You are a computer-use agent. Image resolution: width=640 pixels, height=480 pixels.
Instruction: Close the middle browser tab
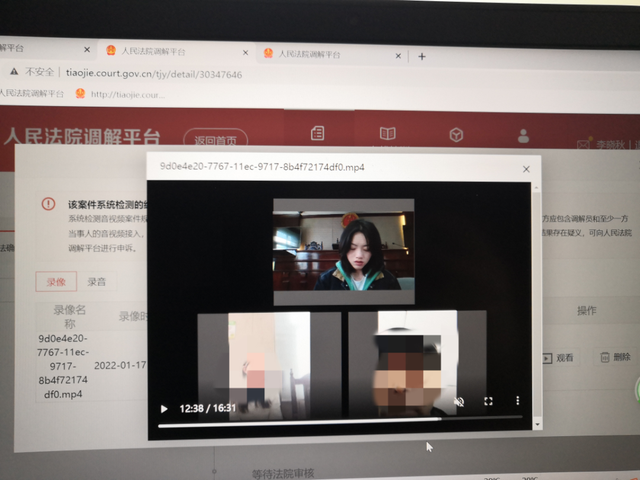click(245, 53)
